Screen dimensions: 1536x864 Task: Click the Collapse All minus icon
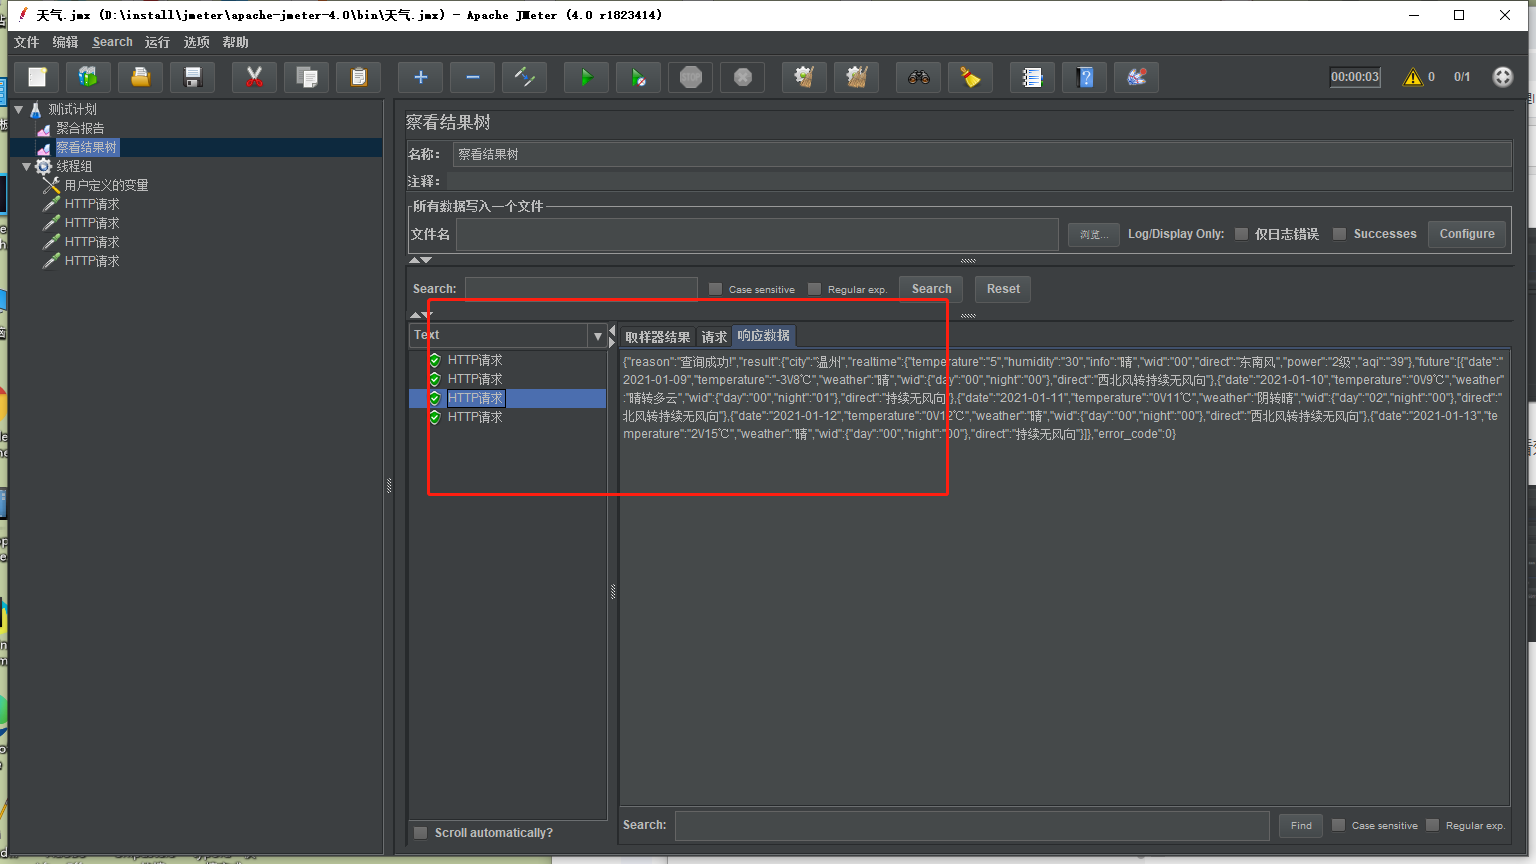(473, 77)
